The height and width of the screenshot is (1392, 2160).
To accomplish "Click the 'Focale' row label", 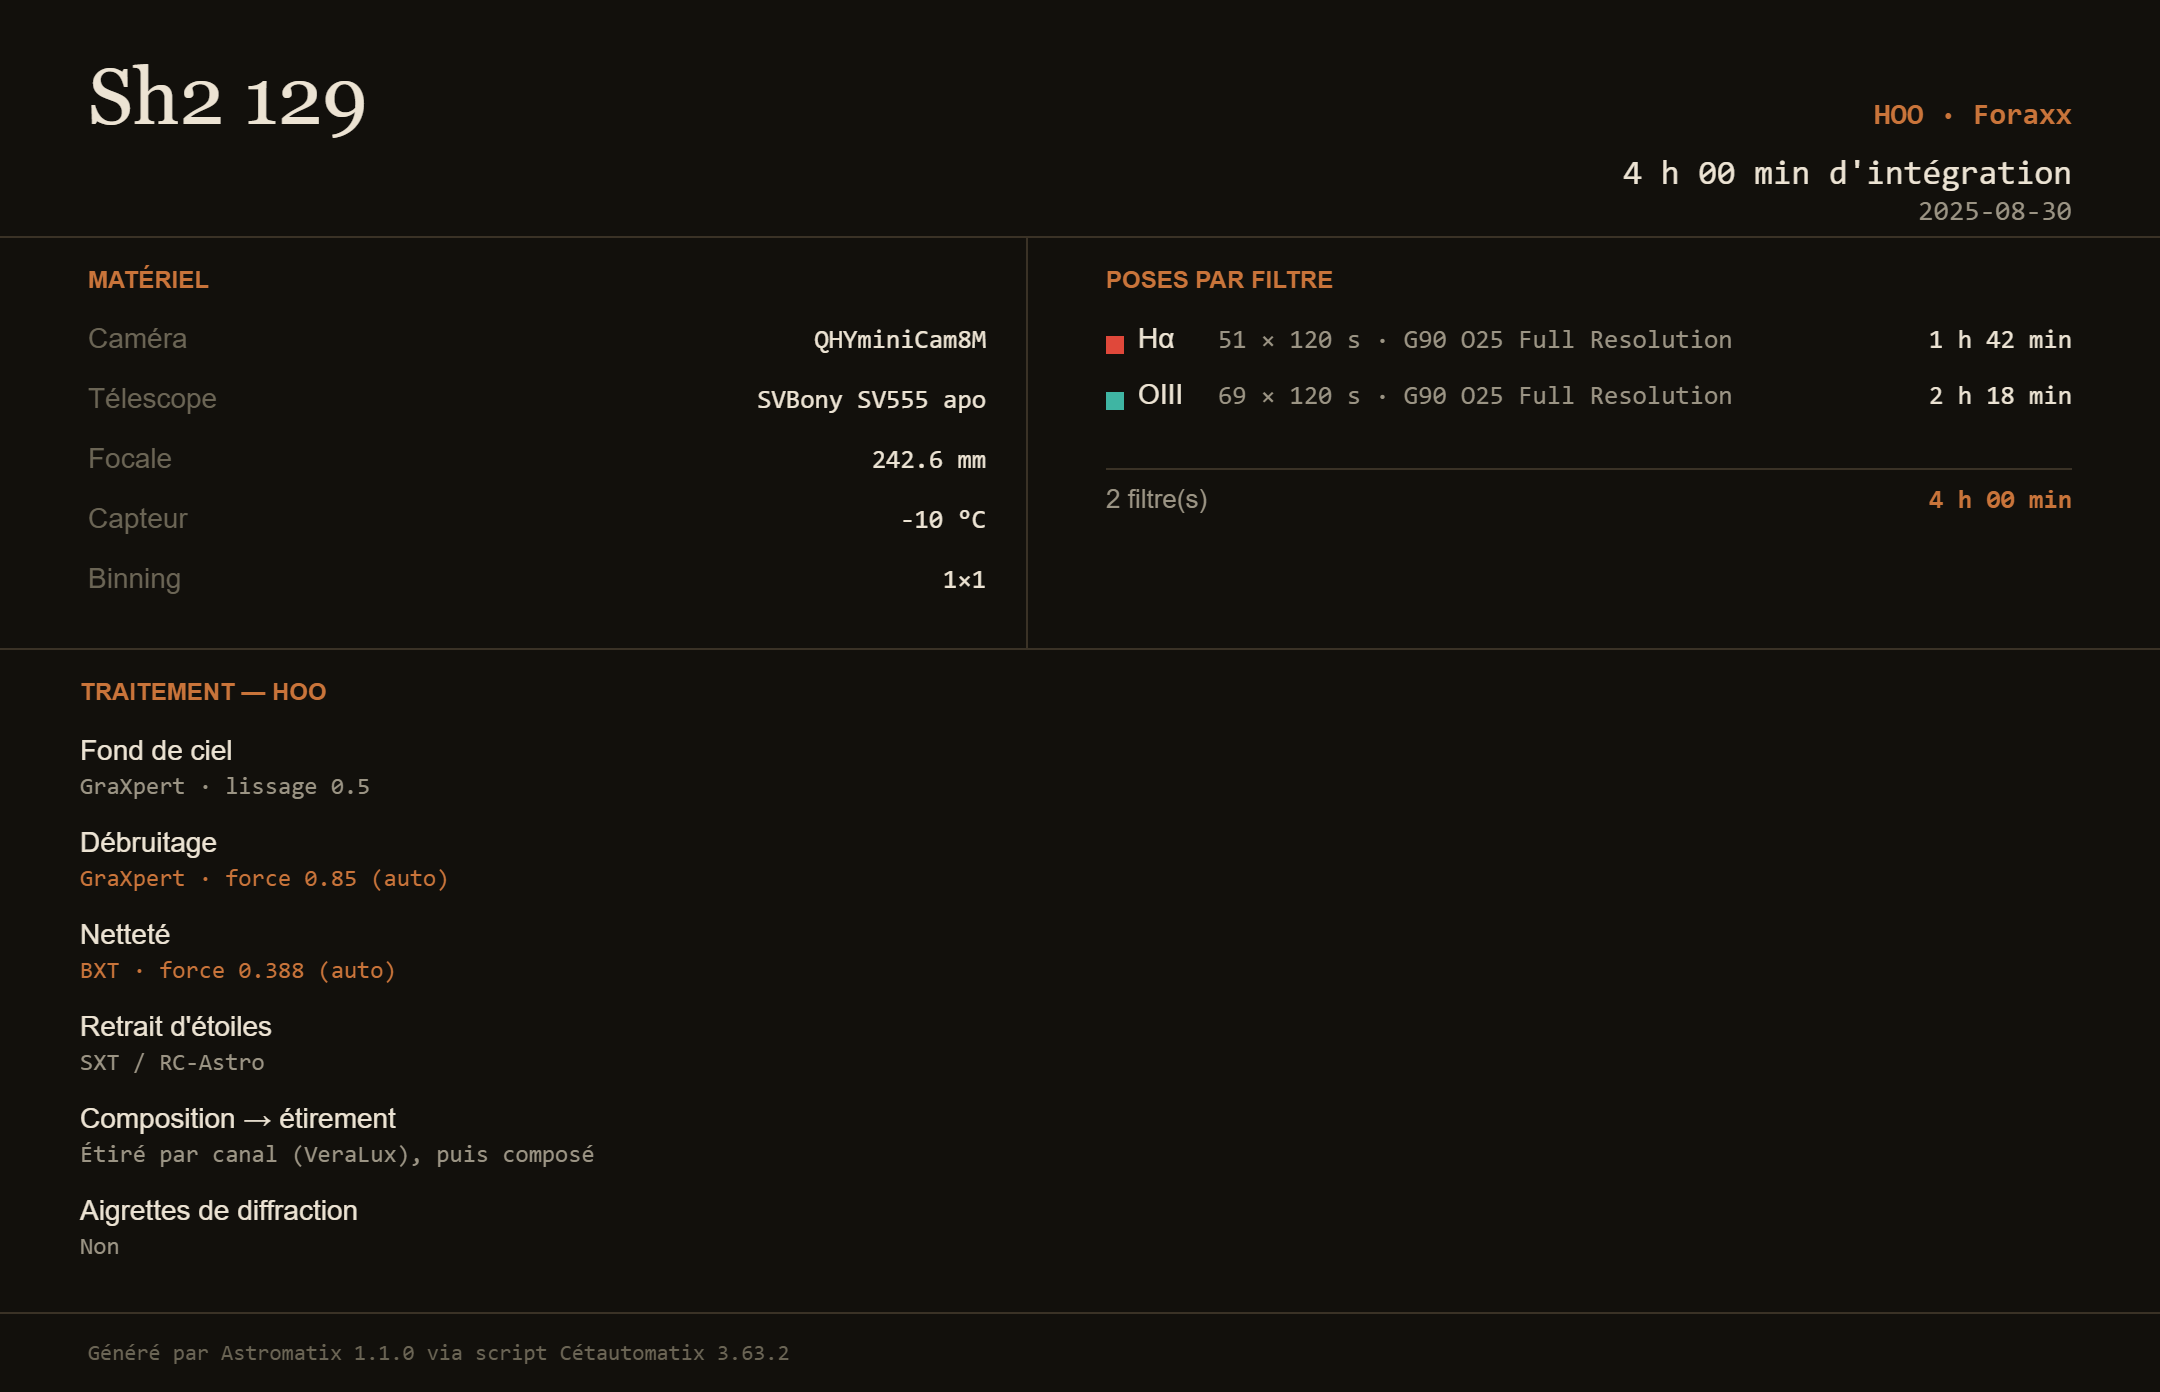I will (x=130, y=459).
